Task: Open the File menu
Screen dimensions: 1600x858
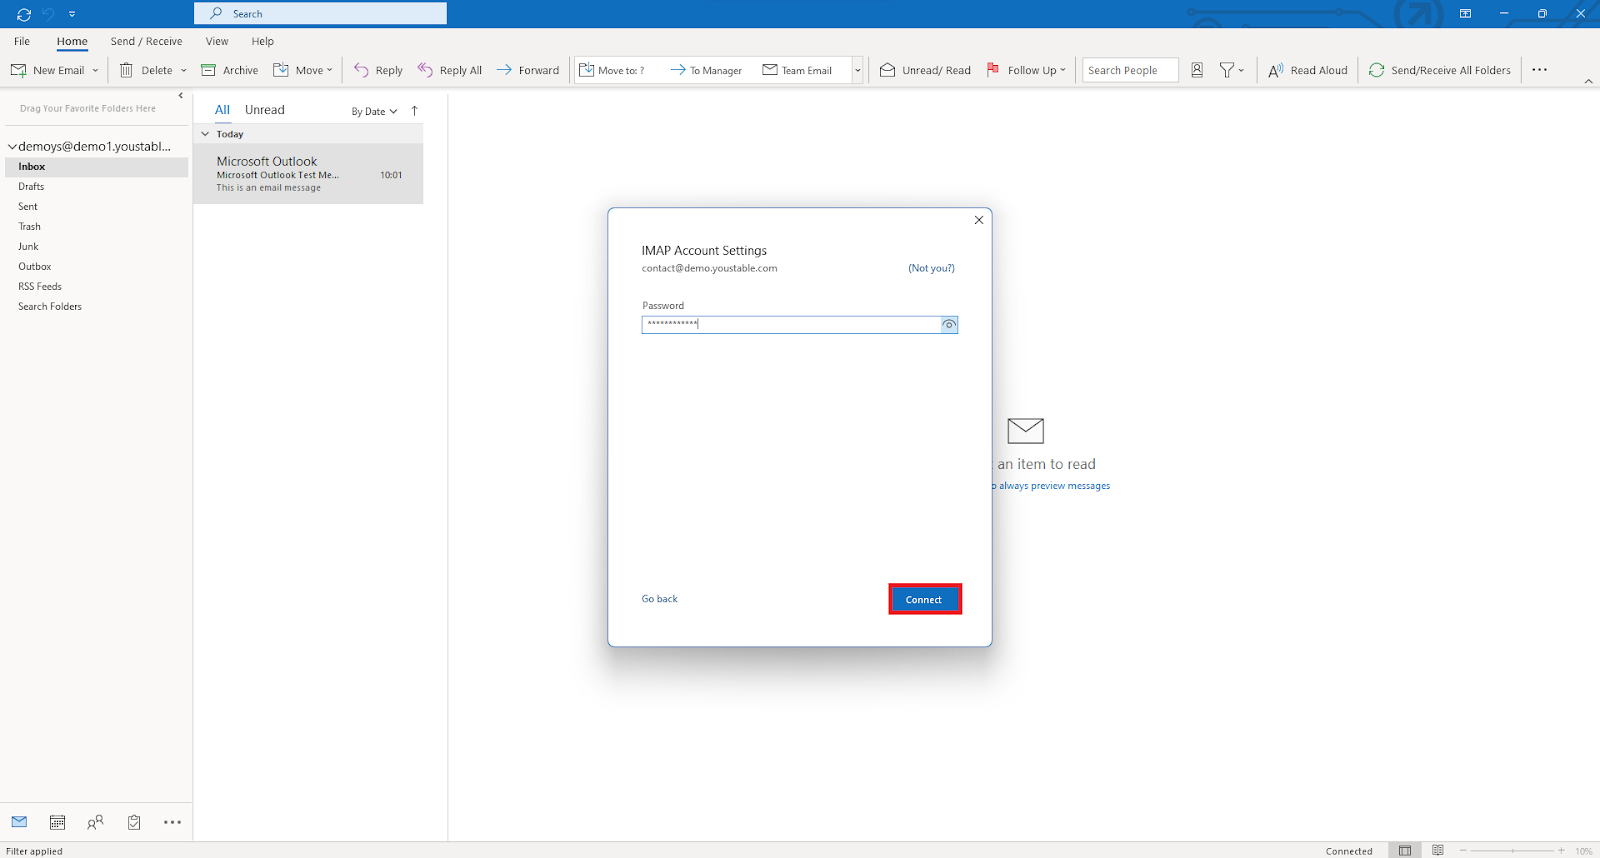Action: click(22, 41)
